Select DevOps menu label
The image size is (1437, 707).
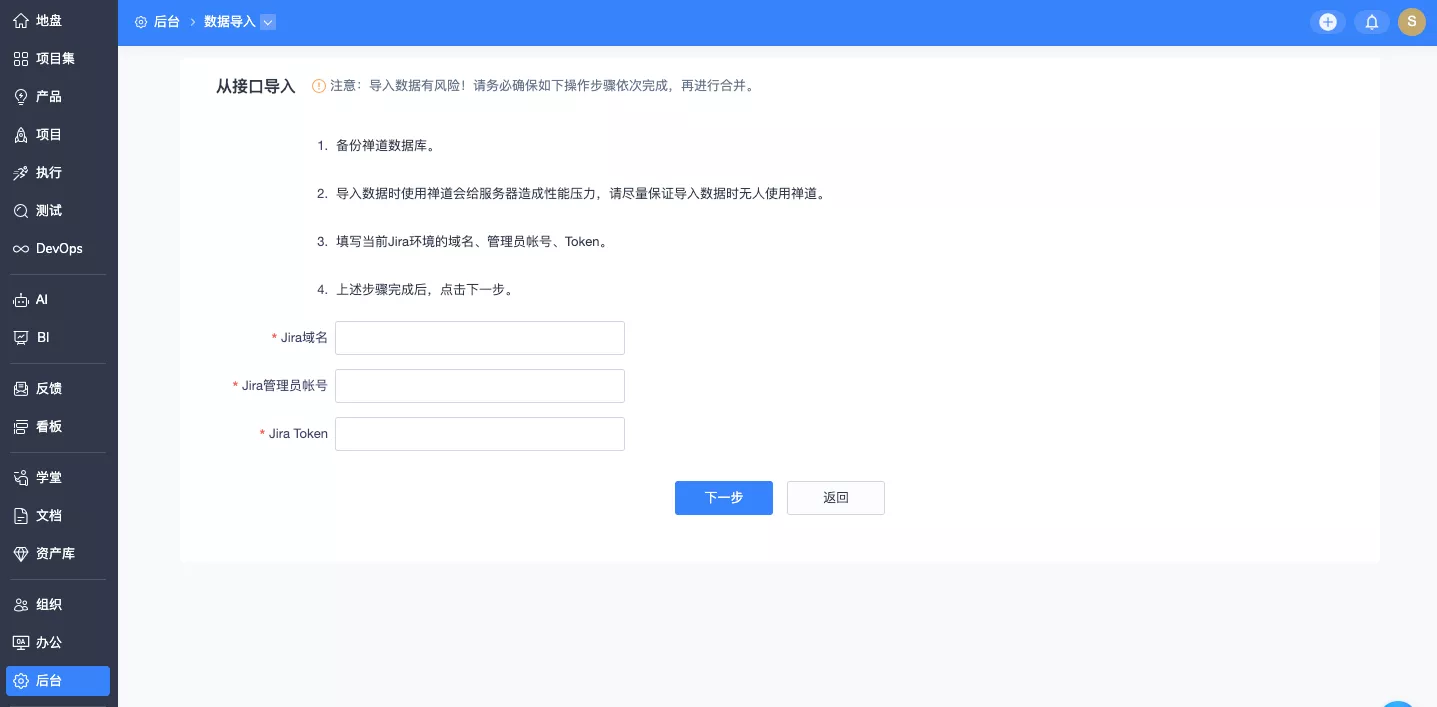[x=59, y=249]
